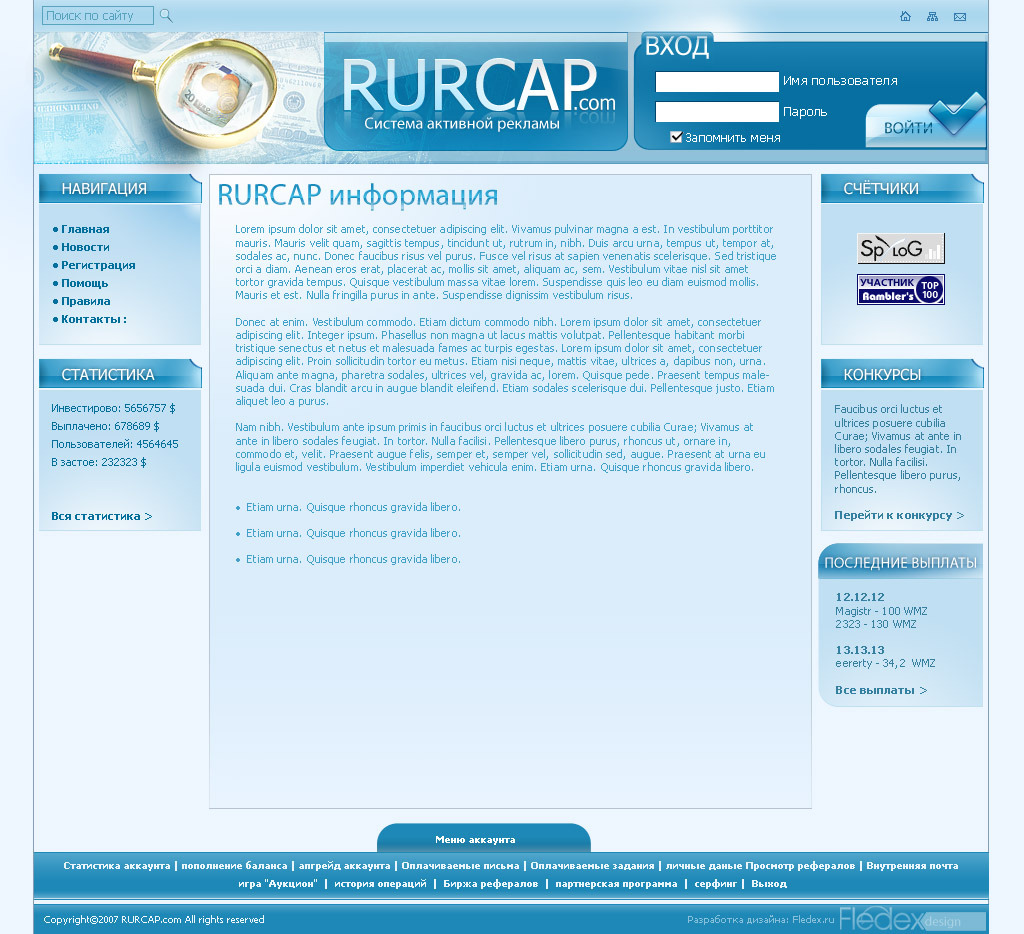Open the Rambler's Top 100 badge

click(x=899, y=289)
